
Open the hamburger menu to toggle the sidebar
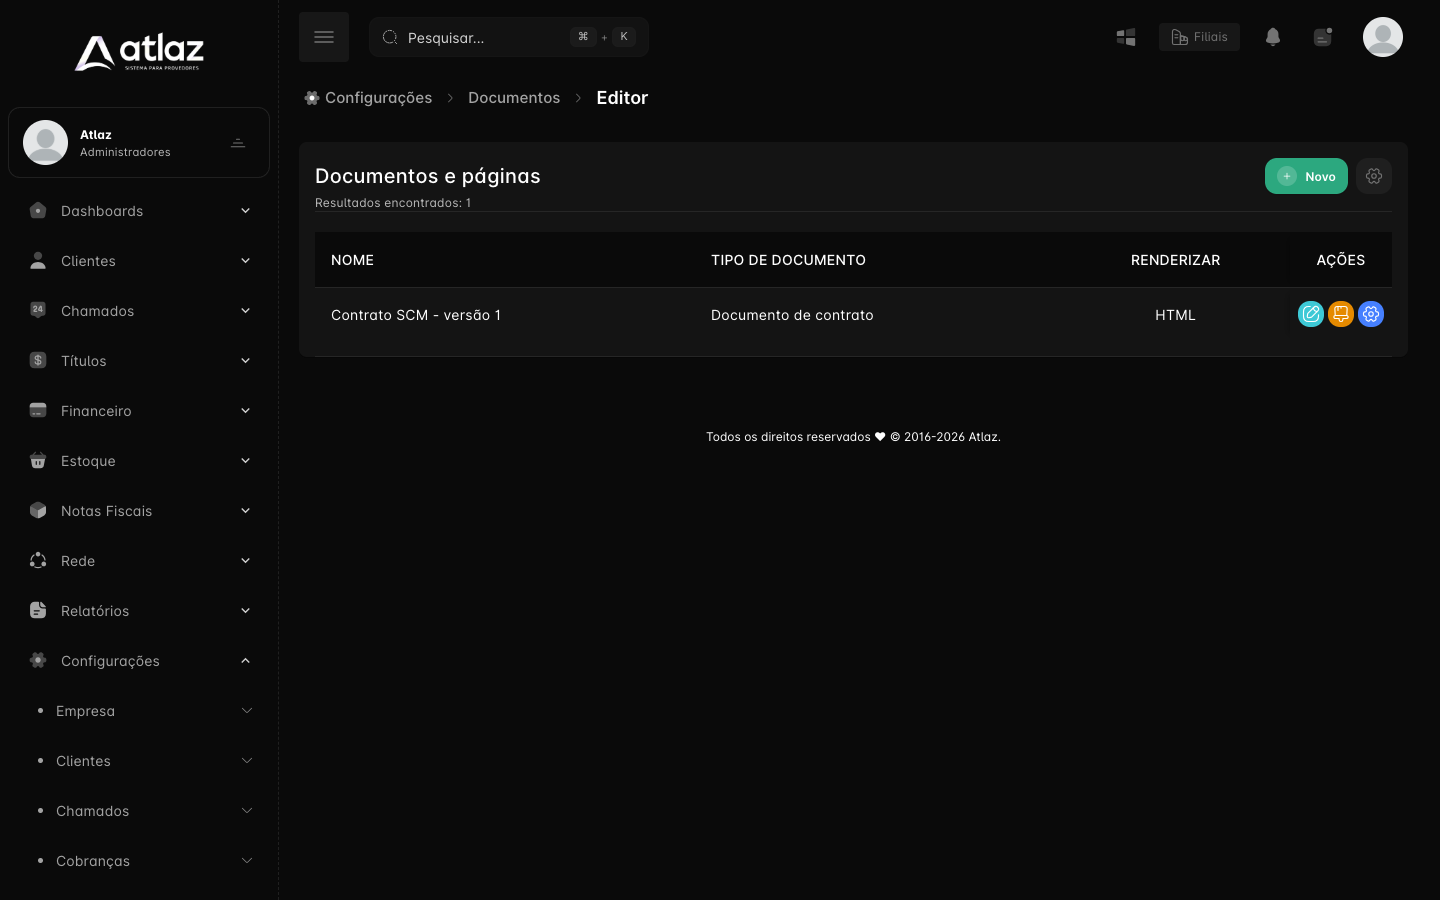(324, 37)
